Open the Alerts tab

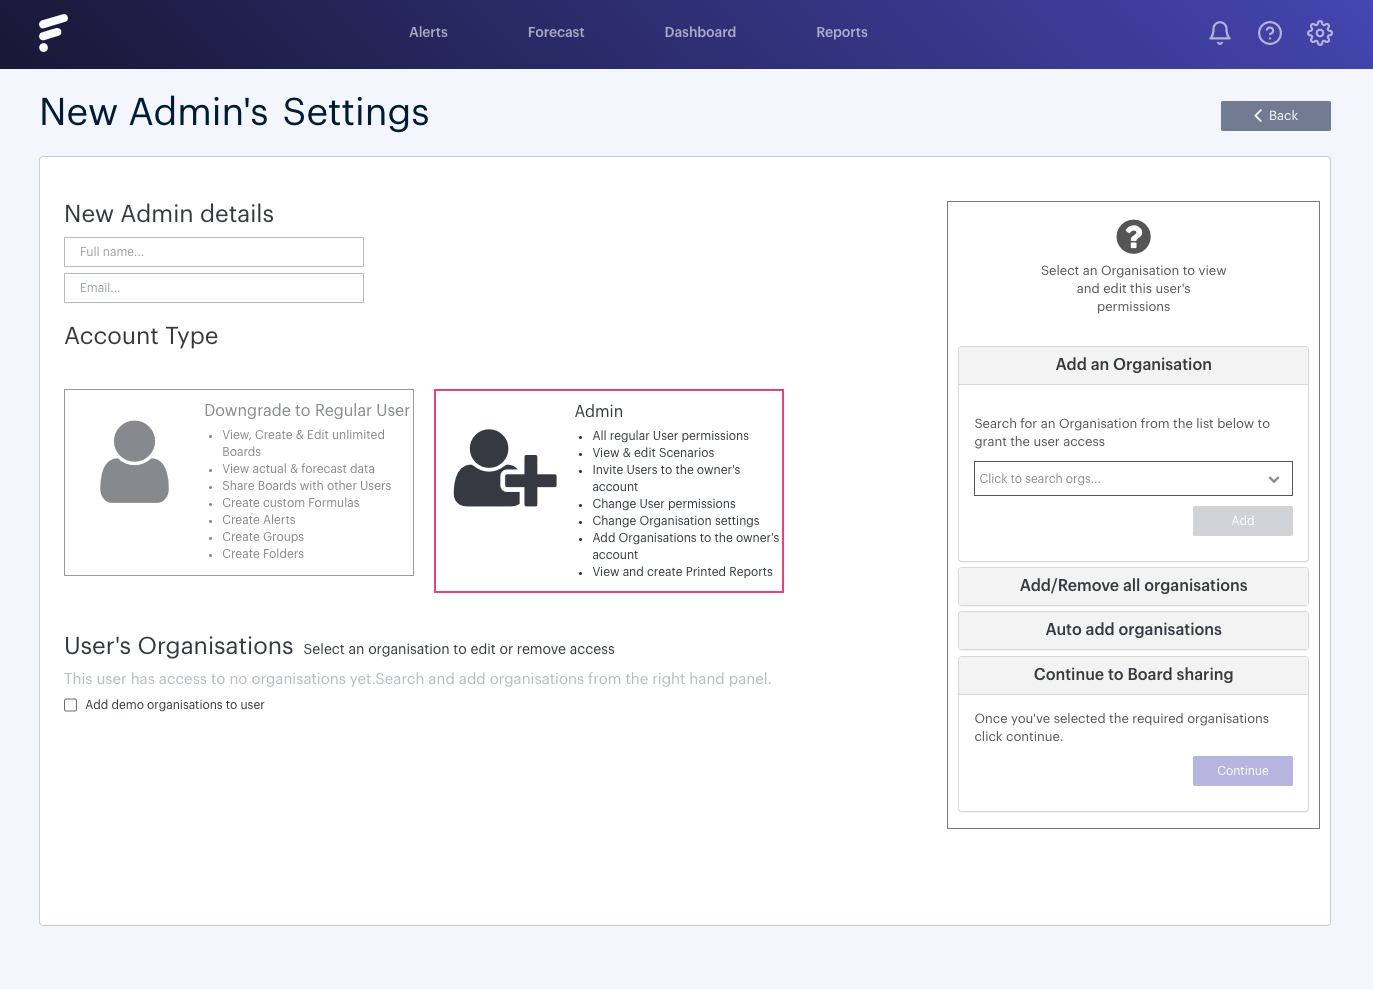[x=428, y=32]
